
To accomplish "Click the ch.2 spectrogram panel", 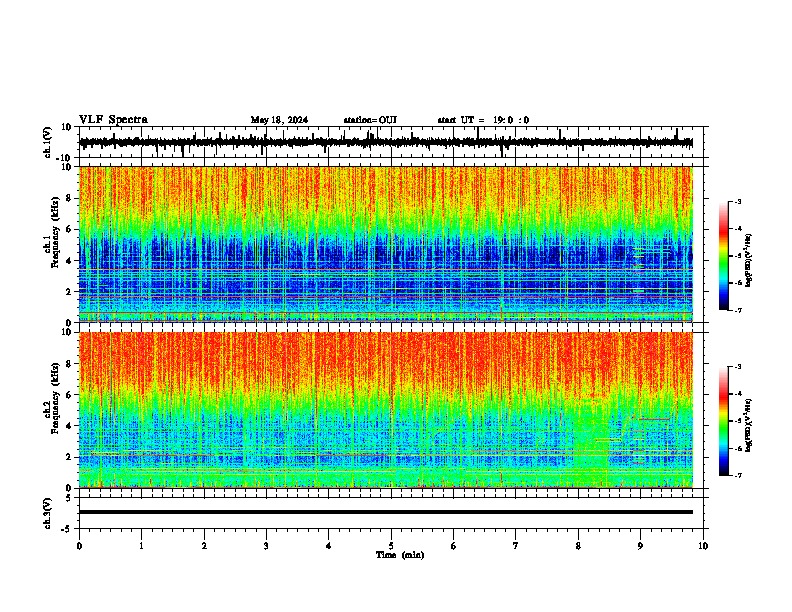I will [x=386, y=410].
